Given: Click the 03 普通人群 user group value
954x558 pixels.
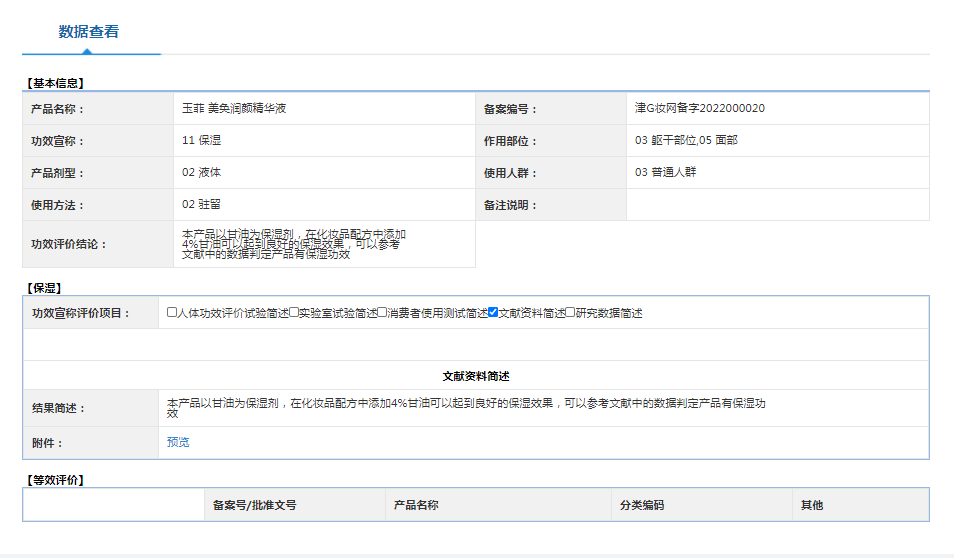Looking at the screenshot, I should point(665,172).
